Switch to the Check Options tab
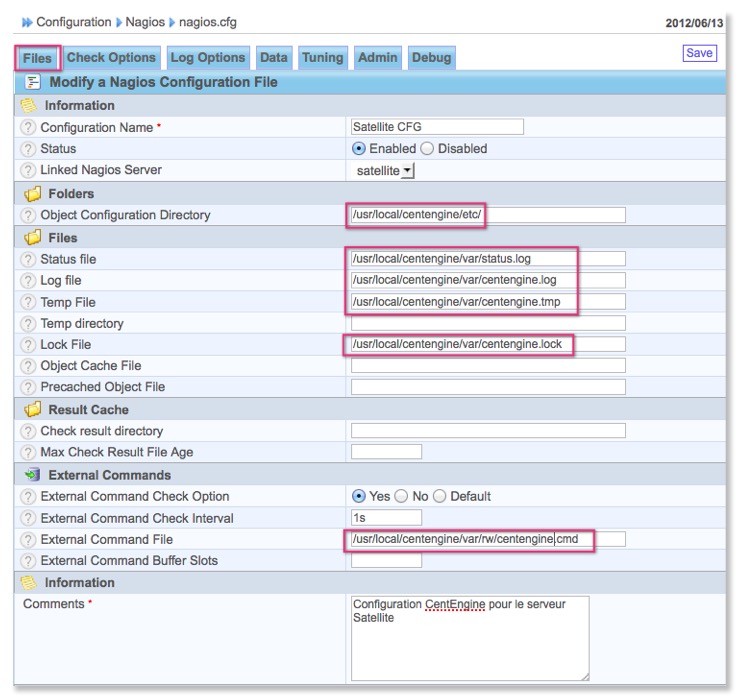The image size is (736, 696). point(111,59)
